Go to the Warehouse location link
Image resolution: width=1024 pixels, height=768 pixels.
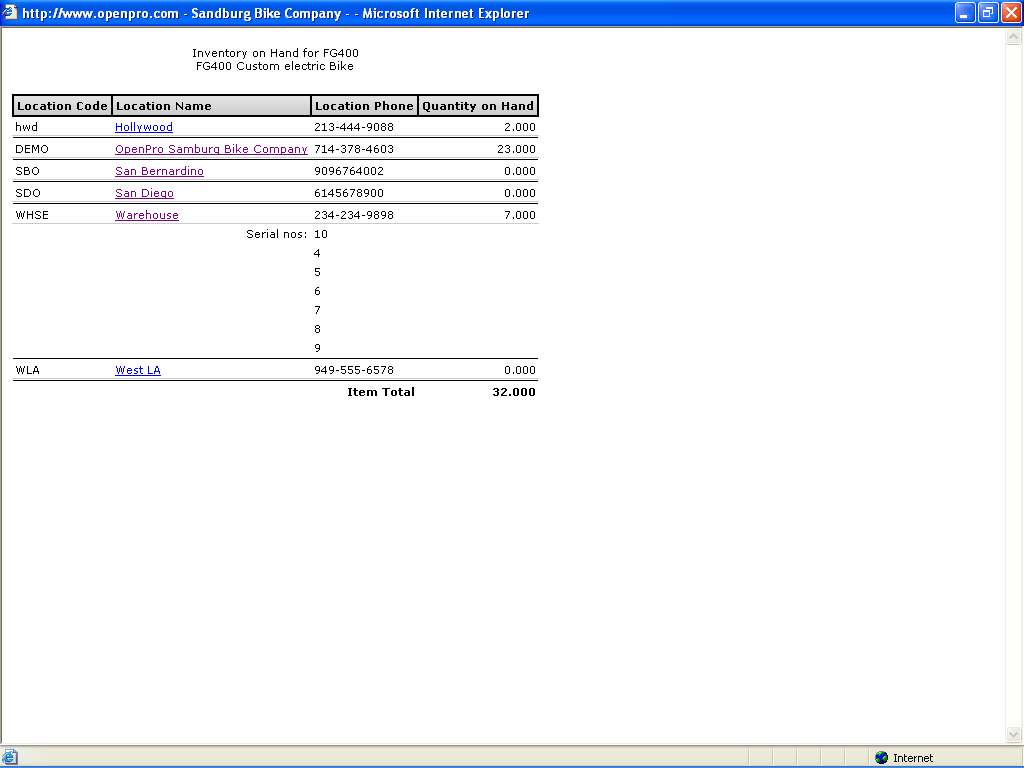[147, 215]
